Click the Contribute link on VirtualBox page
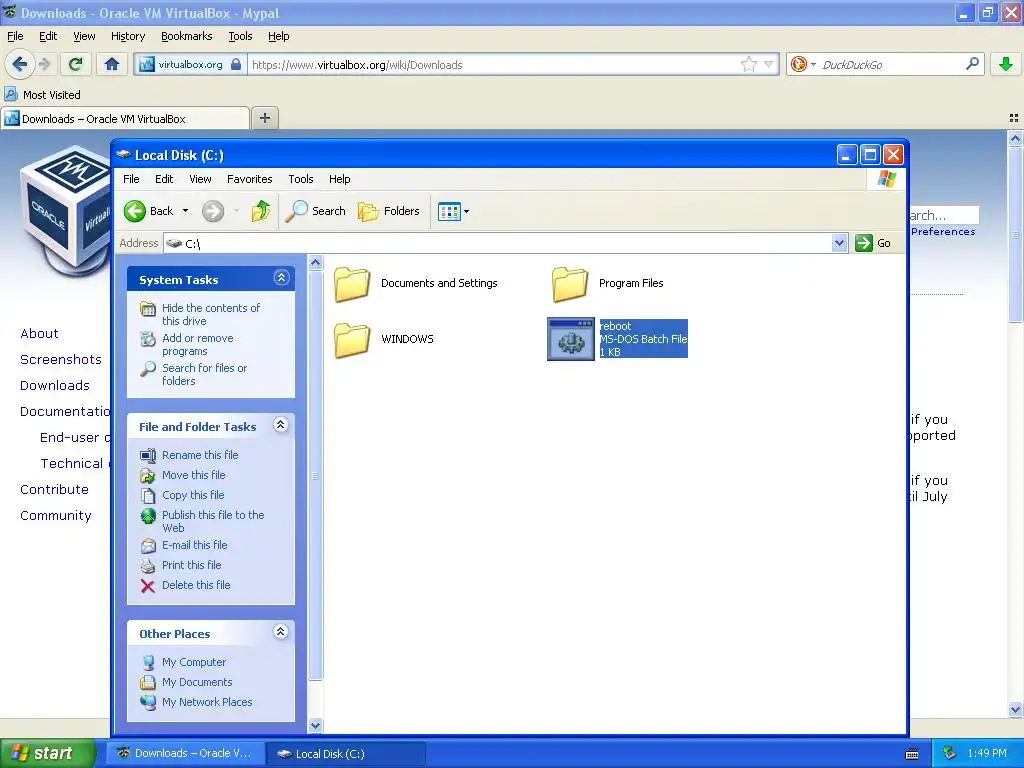Viewport: 1024px width, 768px height. pyautogui.click(x=54, y=490)
